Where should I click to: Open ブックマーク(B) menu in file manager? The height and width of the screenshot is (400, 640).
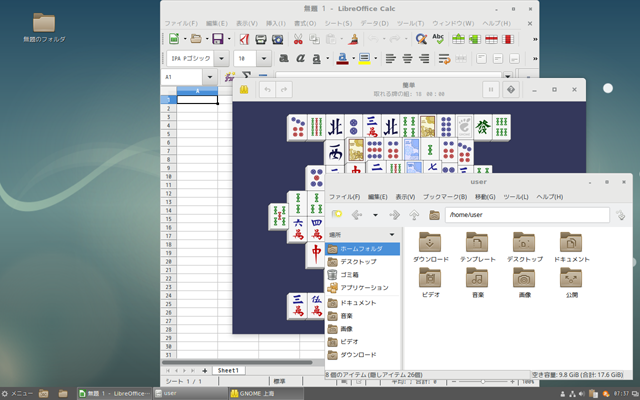[x=444, y=197]
